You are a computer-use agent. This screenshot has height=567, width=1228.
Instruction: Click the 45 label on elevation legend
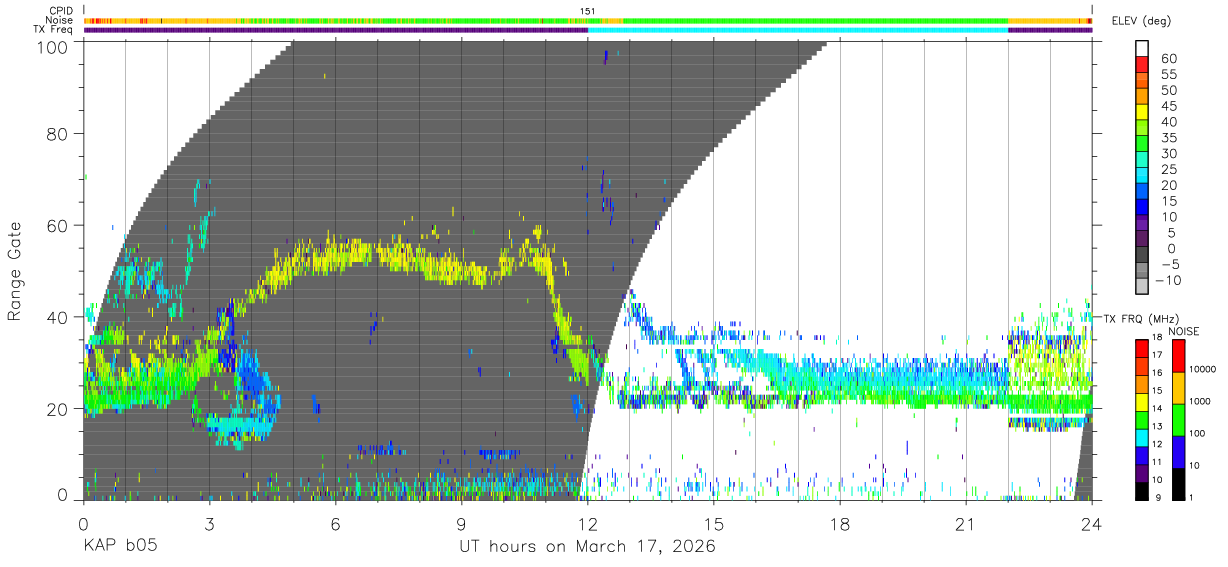coord(1168,106)
